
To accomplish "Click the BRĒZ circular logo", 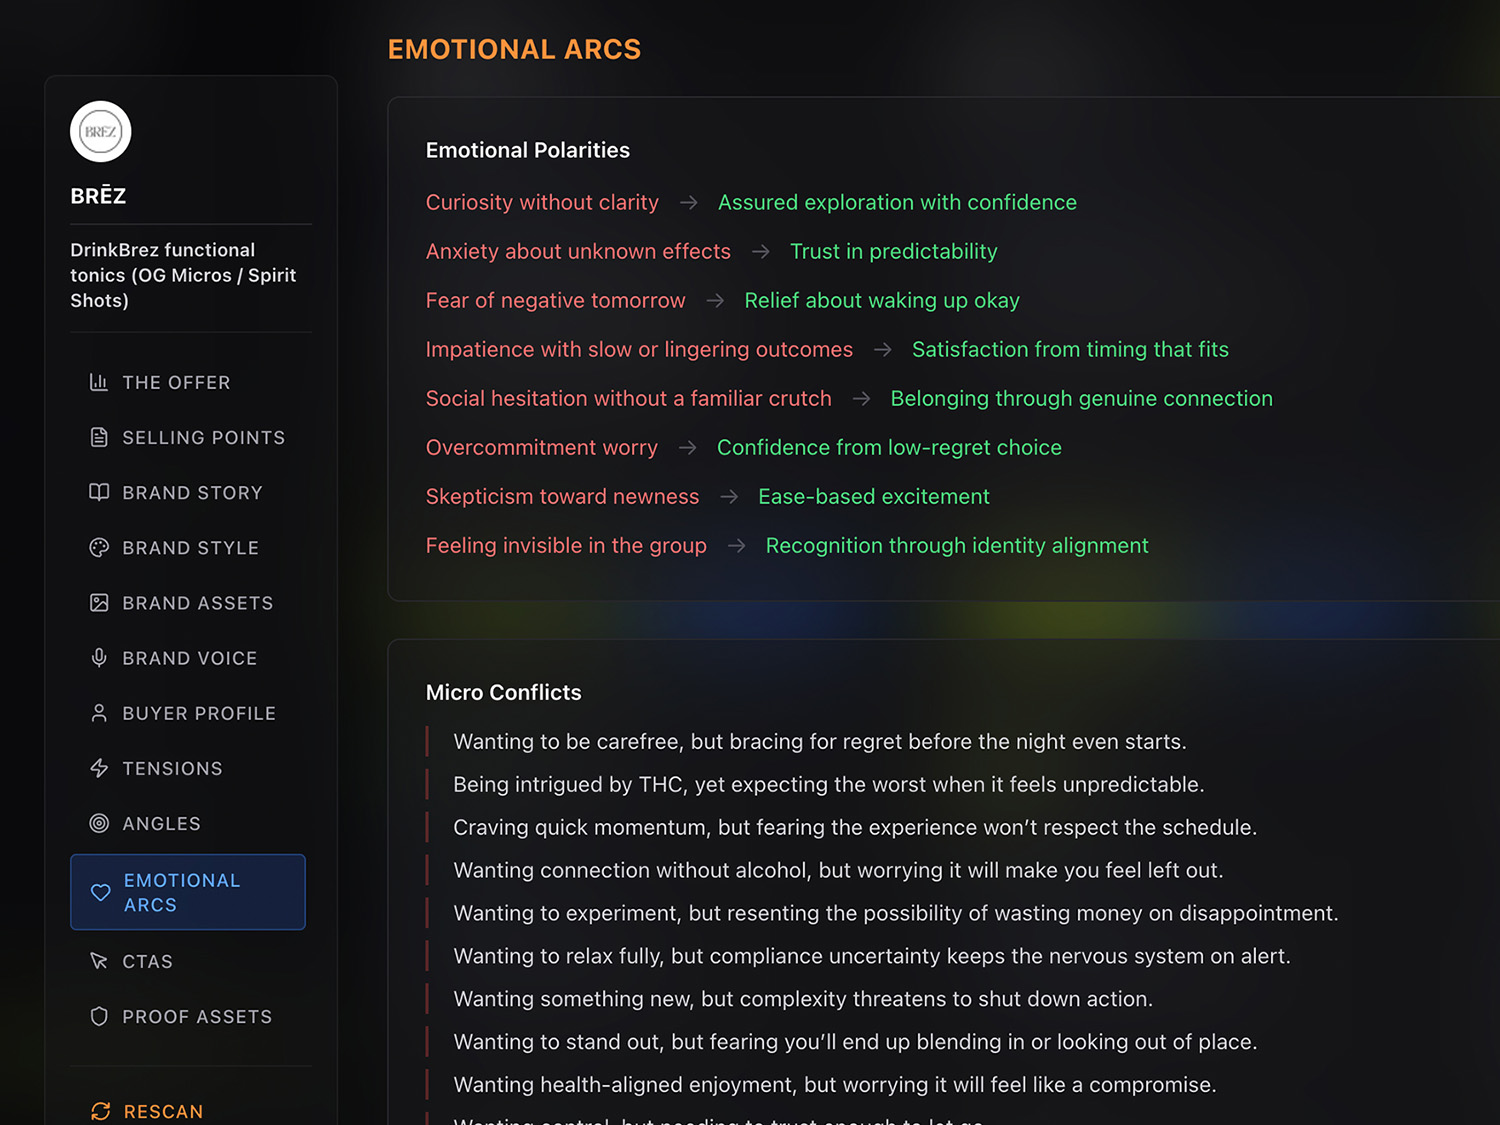I will click(100, 131).
